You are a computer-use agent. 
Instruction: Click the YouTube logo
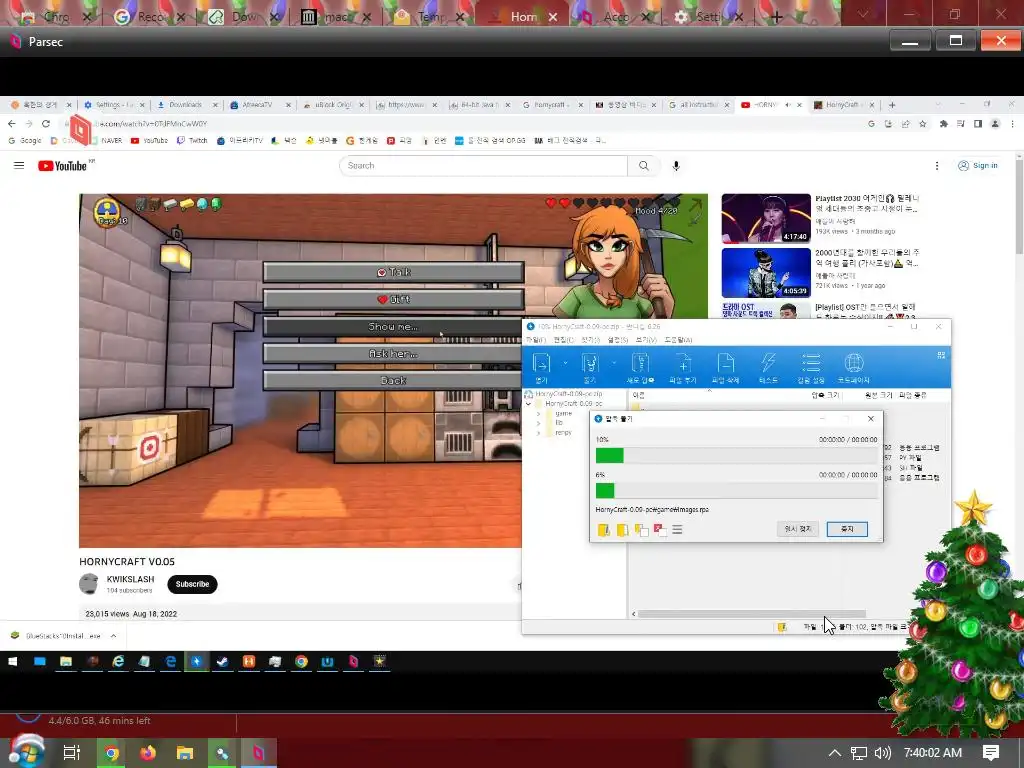click(63, 166)
